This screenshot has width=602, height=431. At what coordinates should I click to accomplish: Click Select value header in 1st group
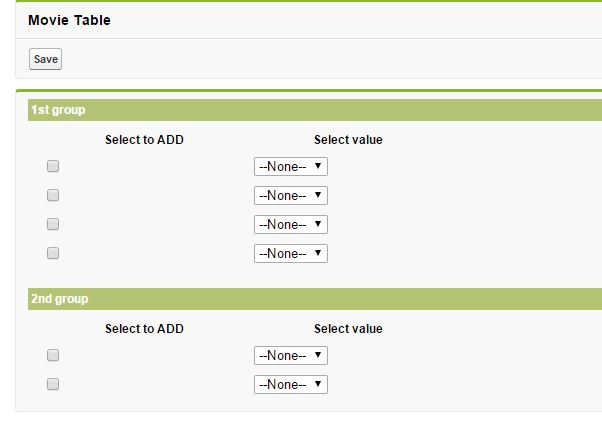coord(348,140)
